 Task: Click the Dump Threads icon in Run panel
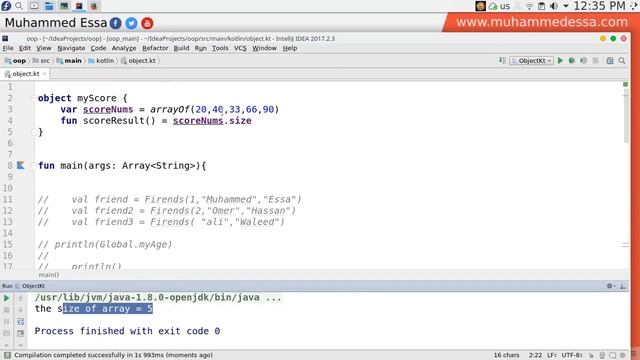(x=7, y=333)
